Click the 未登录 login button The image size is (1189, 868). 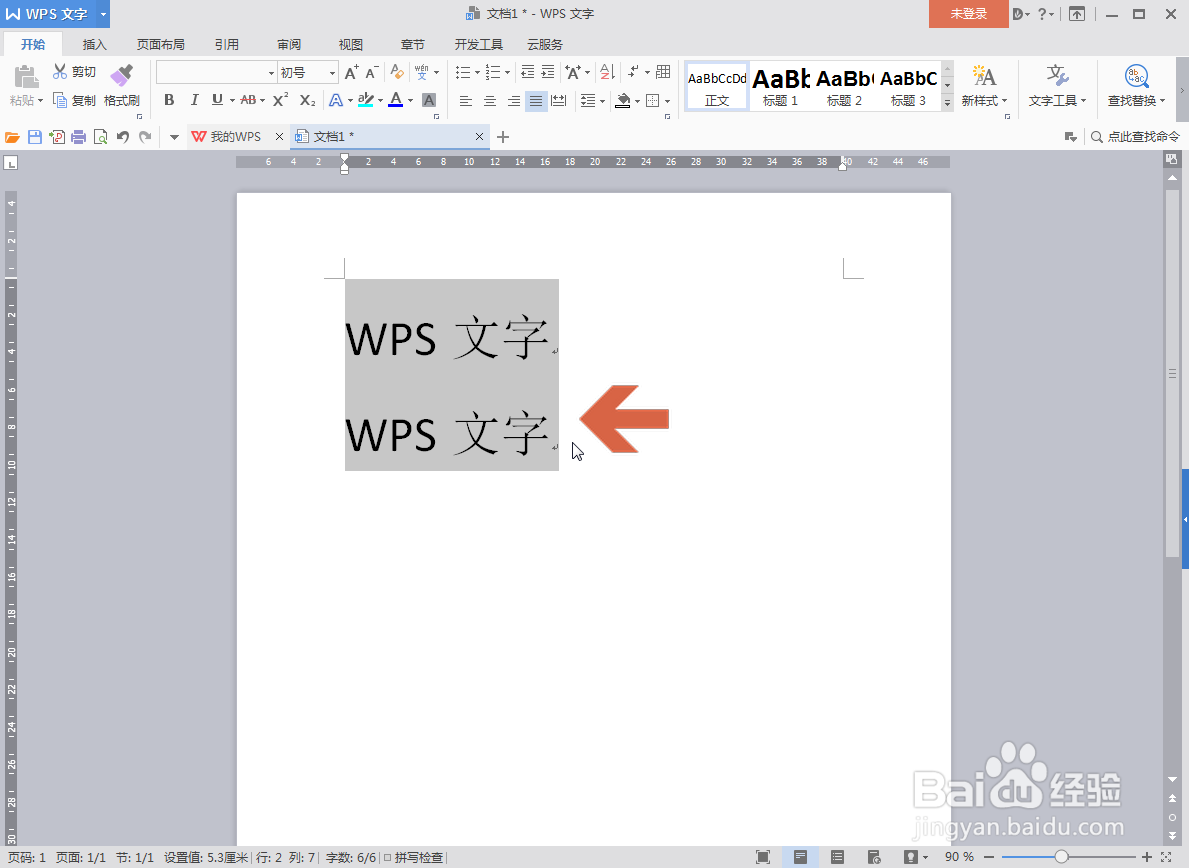[969, 14]
